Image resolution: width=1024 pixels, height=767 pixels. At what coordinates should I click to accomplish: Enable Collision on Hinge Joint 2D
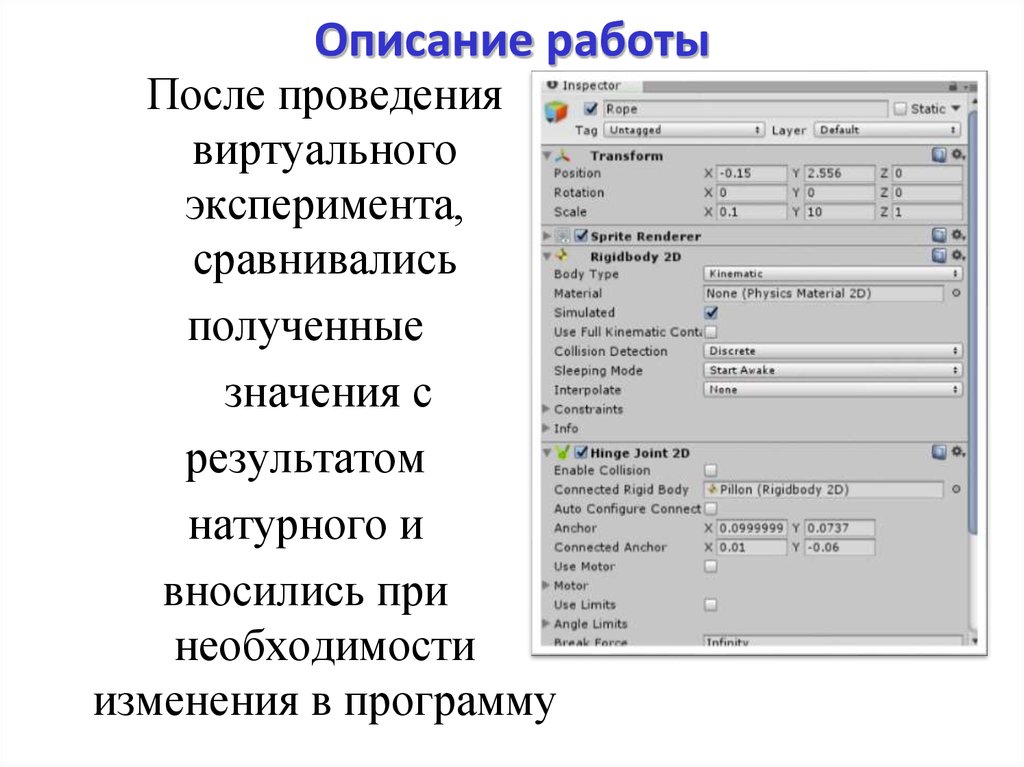click(x=709, y=470)
